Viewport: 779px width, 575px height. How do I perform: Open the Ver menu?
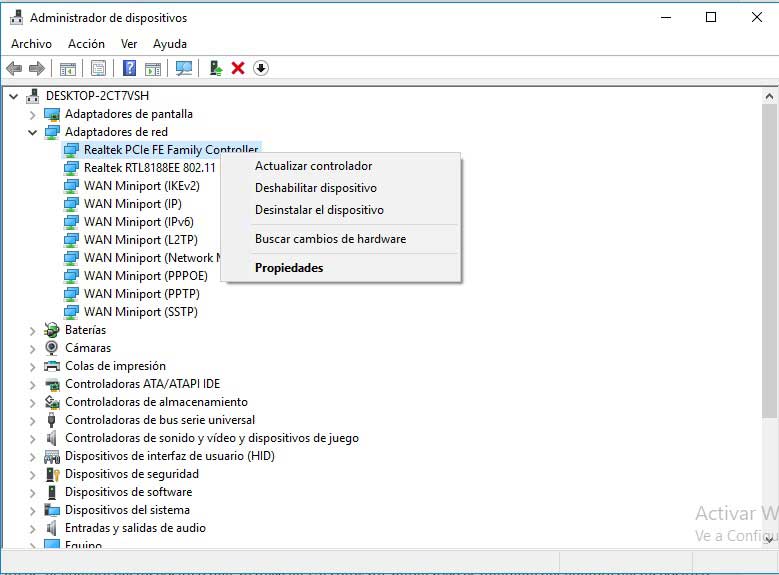(x=129, y=44)
